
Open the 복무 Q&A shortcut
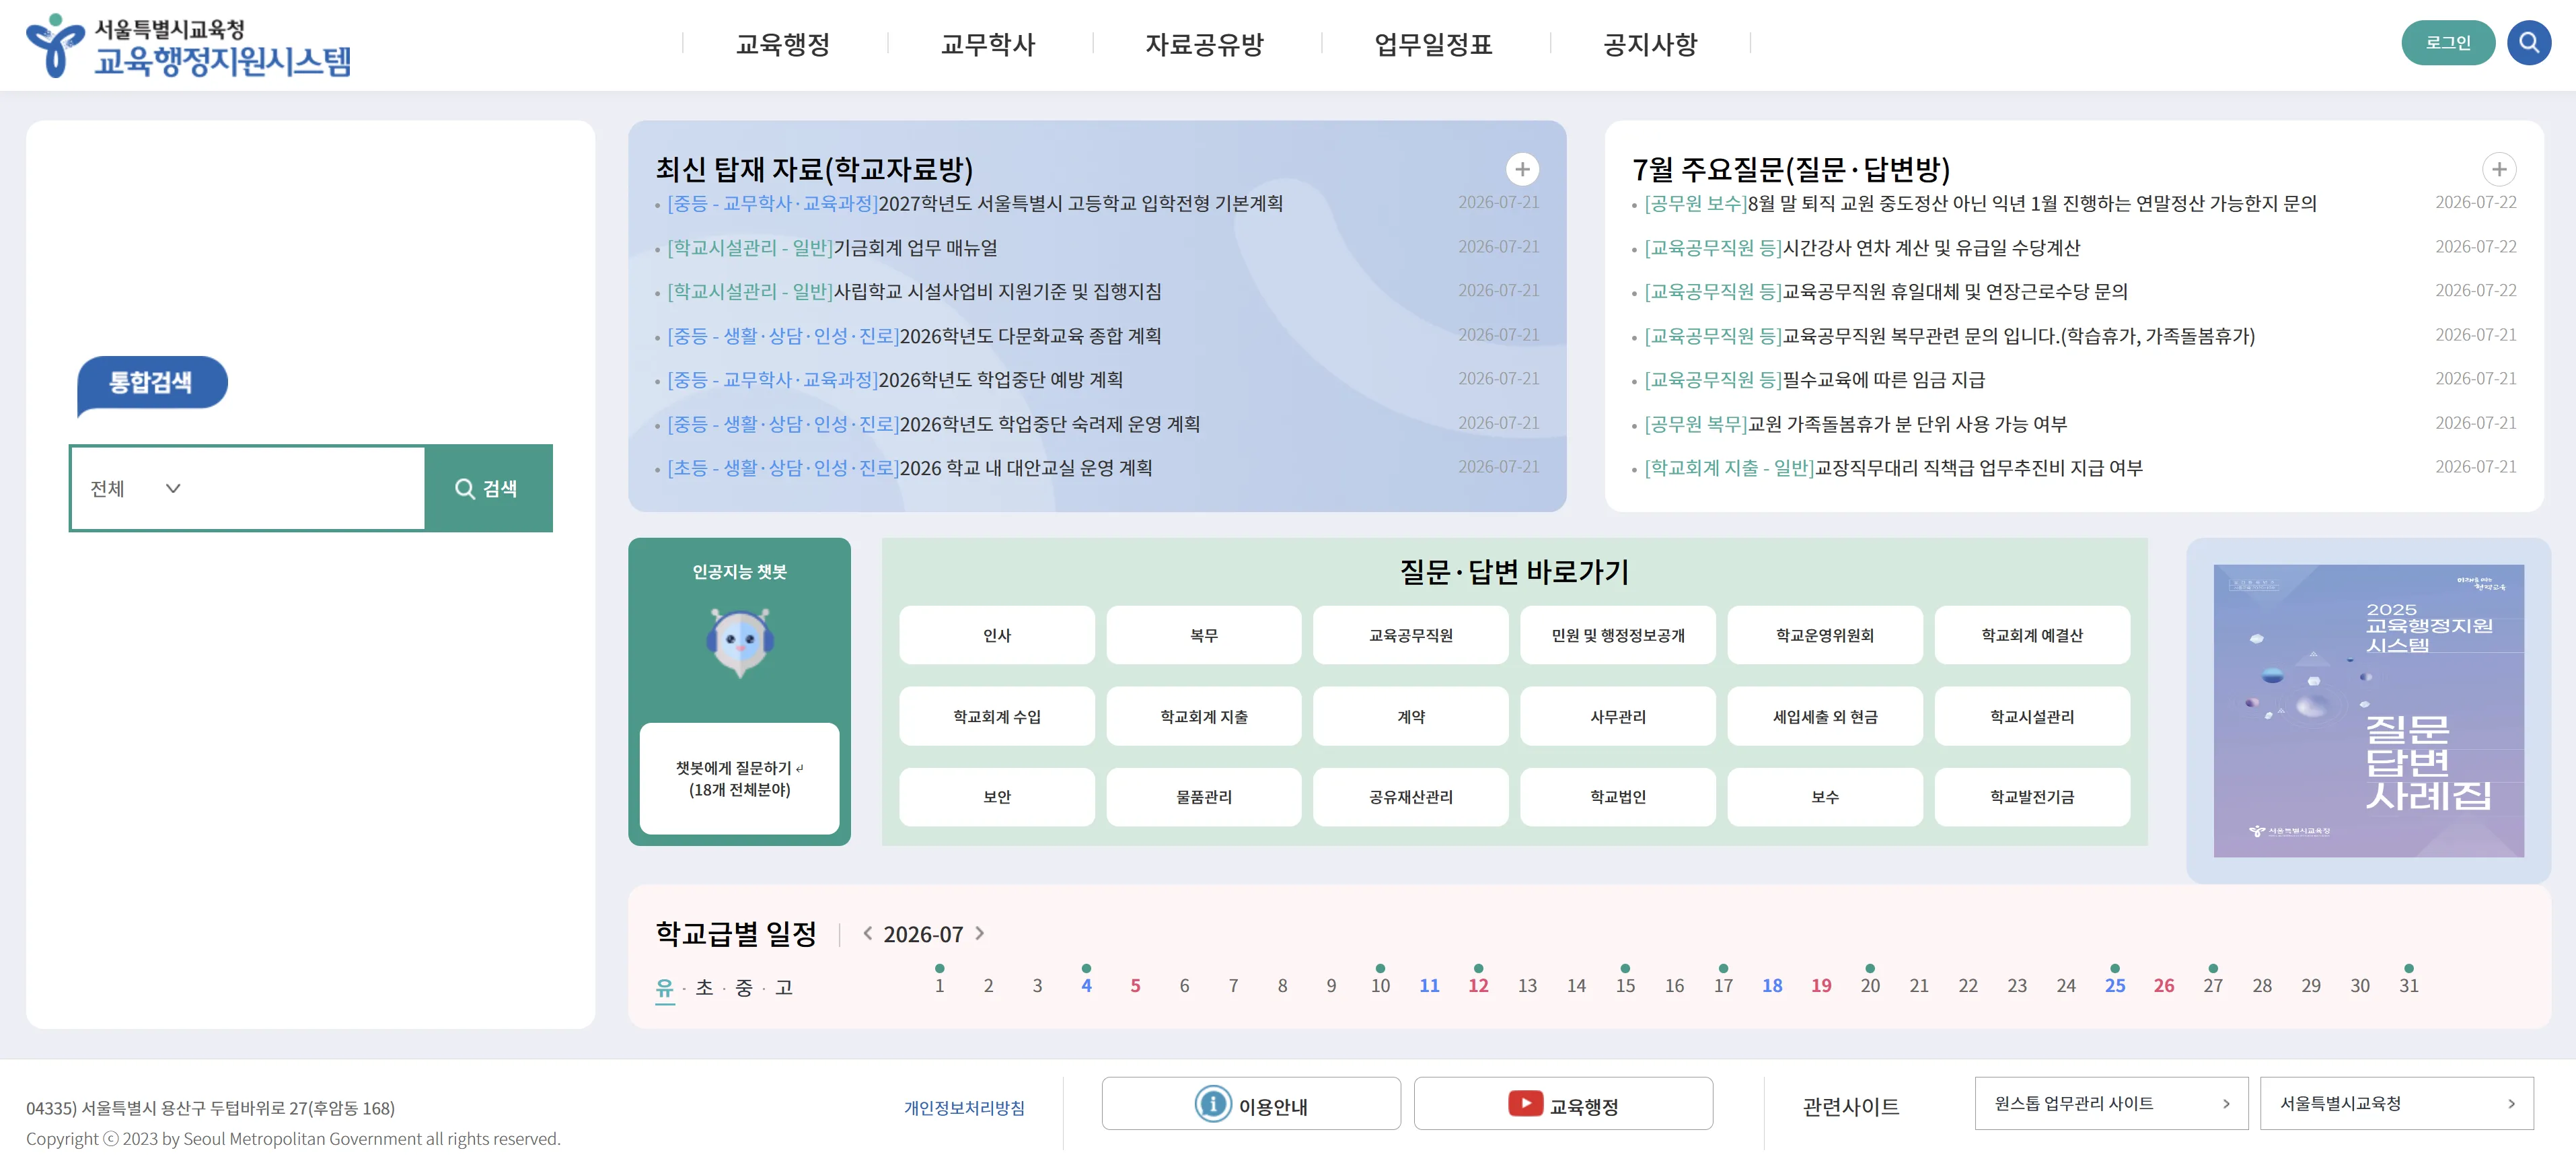tap(1203, 635)
